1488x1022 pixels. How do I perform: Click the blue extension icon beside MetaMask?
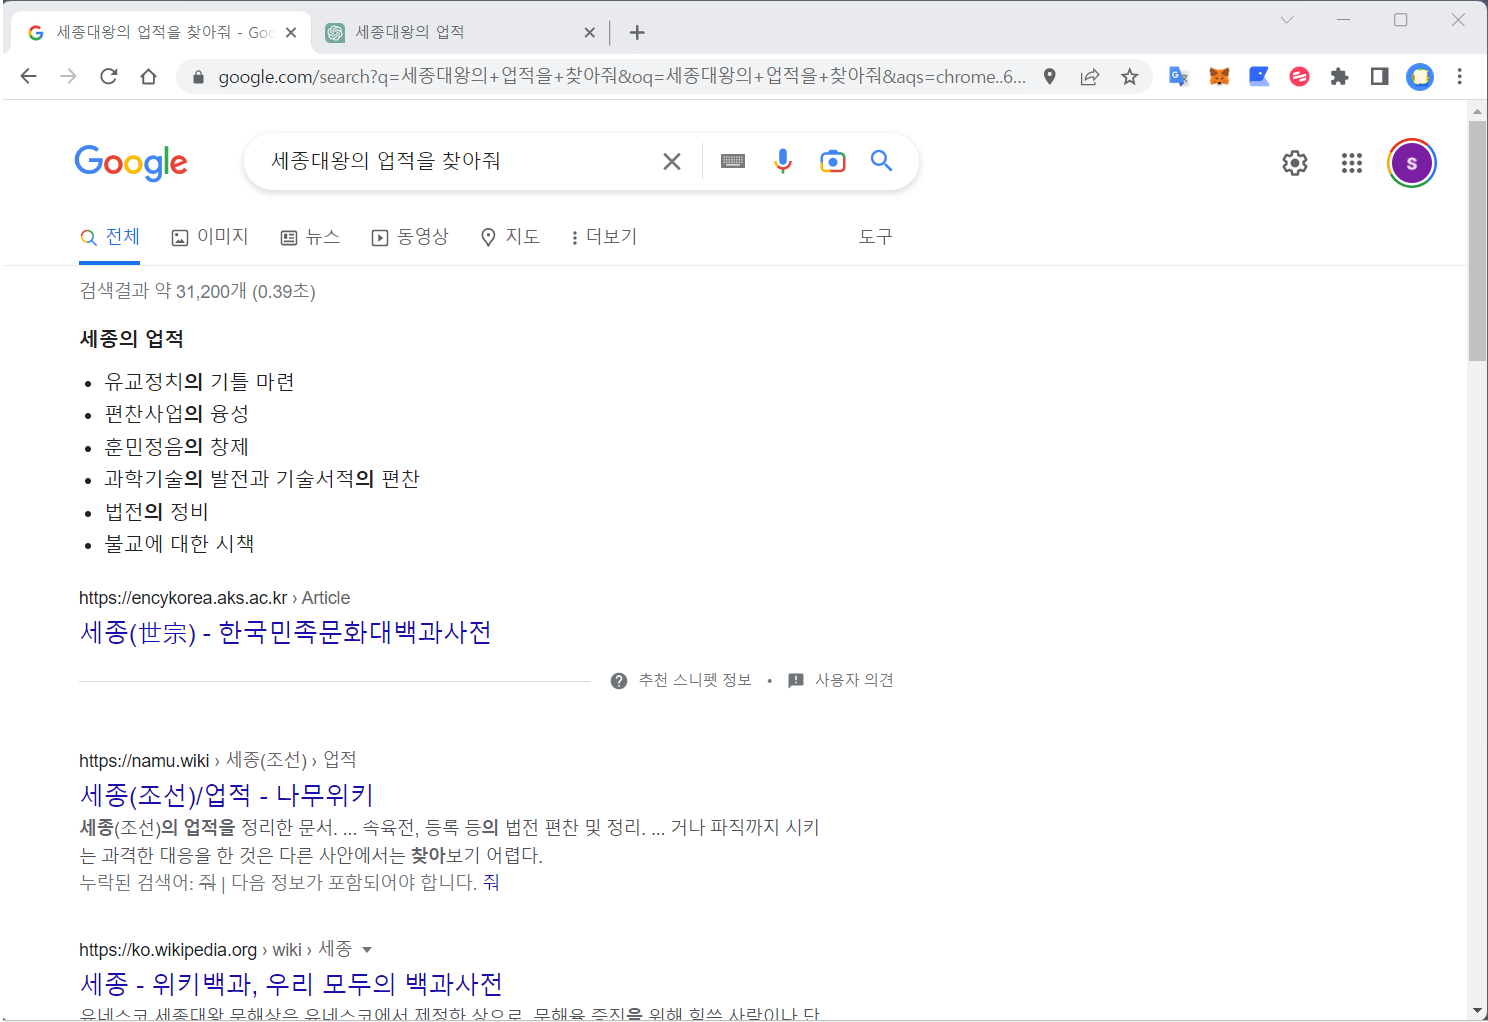[1259, 76]
